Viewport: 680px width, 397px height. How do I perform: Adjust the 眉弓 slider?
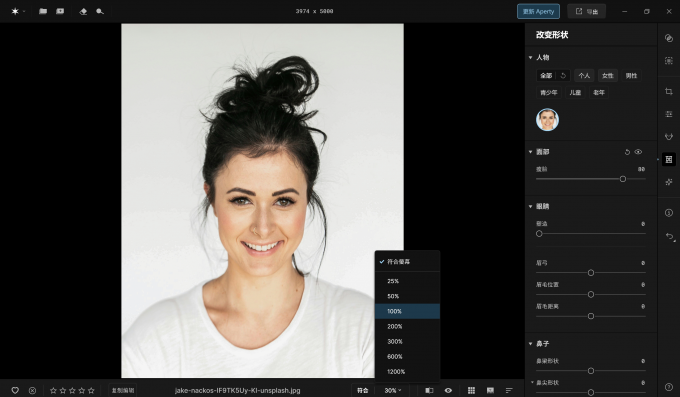pyautogui.click(x=591, y=272)
